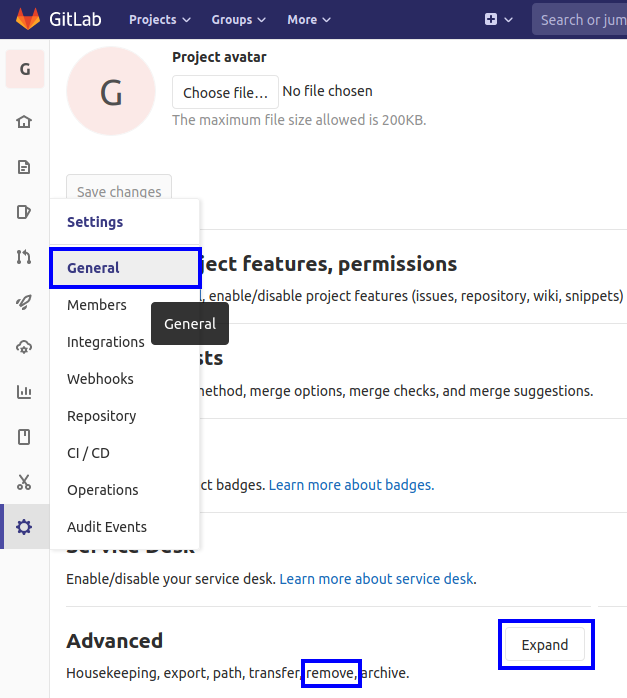Screen dimensions: 627x698
Task: Open the plus new-item dropdown
Action: (498, 19)
